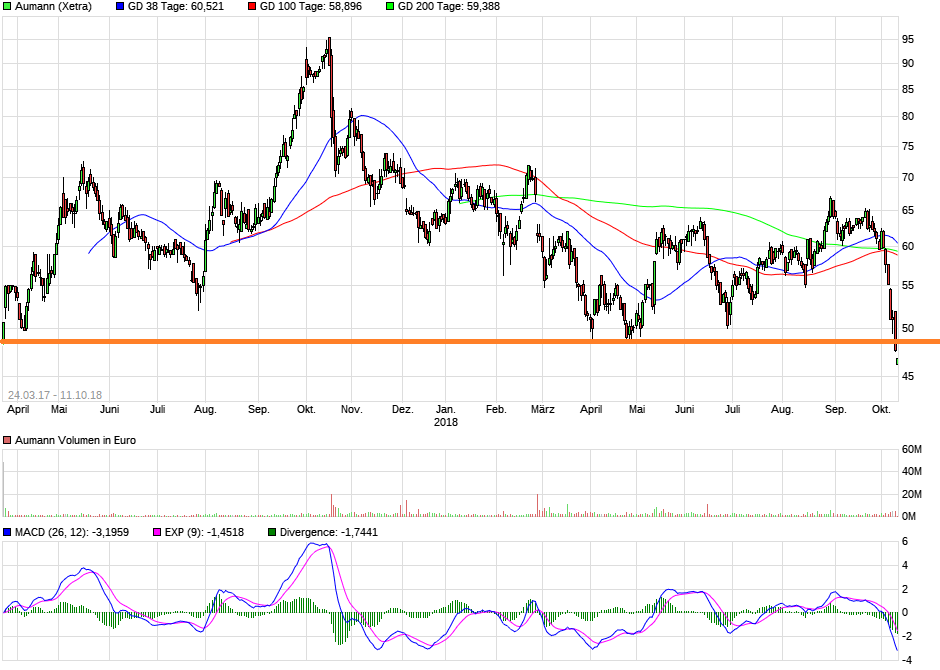
Task: Click the green GD 200 Tage legend square
Action: tap(389, 6)
